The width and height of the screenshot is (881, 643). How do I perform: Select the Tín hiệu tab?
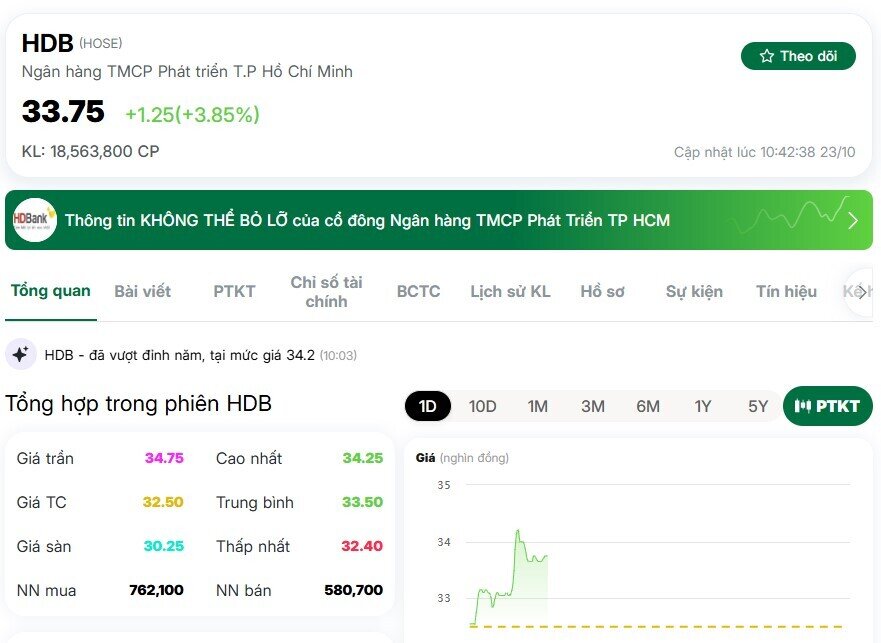[x=786, y=292]
